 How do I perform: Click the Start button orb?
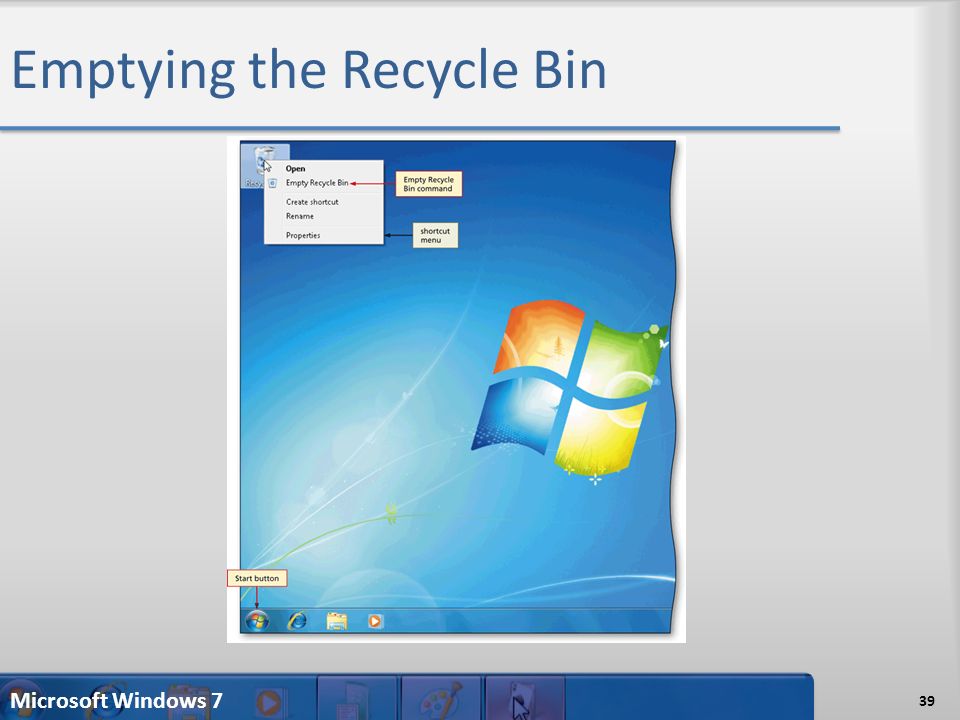257,621
